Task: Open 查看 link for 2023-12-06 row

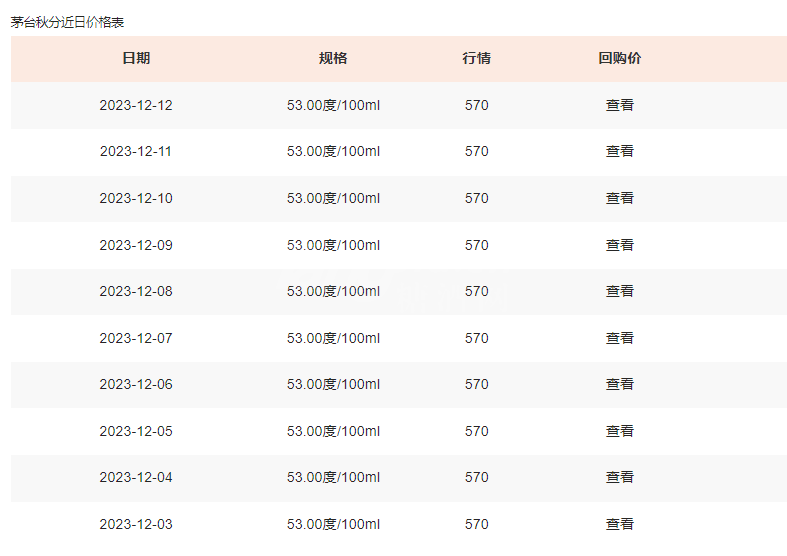Action: pos(619,384)
